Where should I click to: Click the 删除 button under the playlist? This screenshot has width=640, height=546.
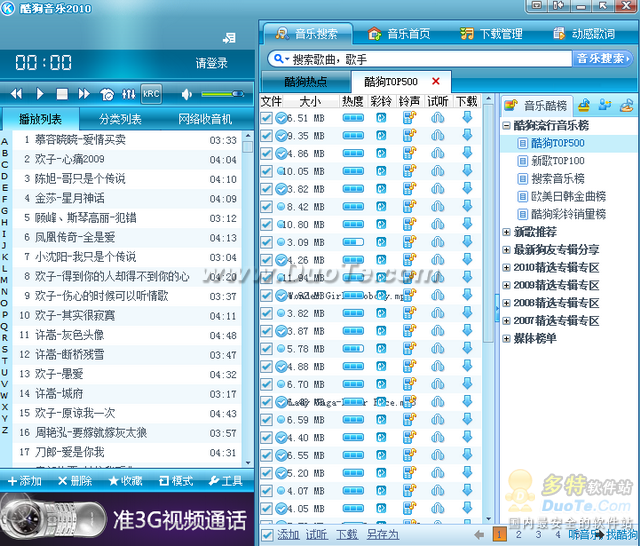pyautogui.click(x=75, y=481)
